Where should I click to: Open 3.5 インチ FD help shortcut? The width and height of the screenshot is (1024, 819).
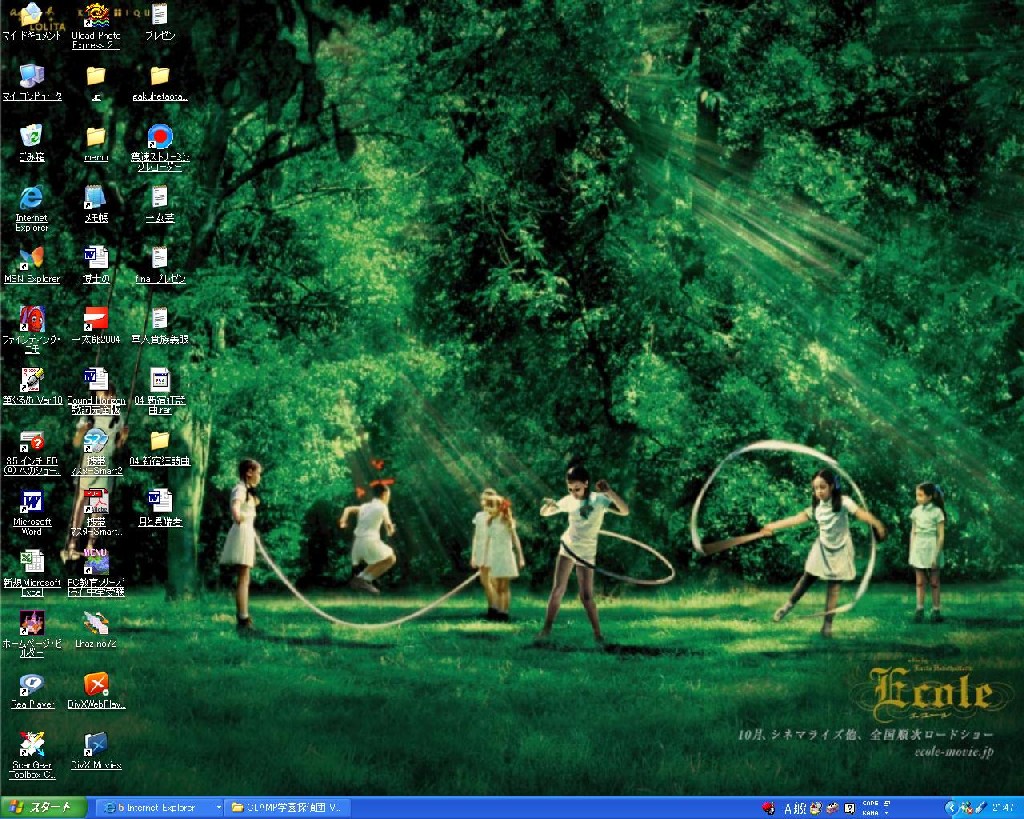(31, 451)
